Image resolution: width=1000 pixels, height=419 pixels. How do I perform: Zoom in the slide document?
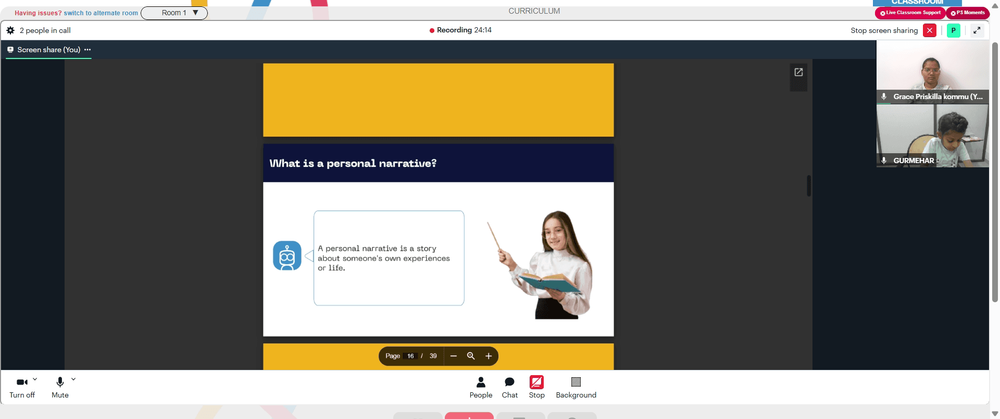489,356
